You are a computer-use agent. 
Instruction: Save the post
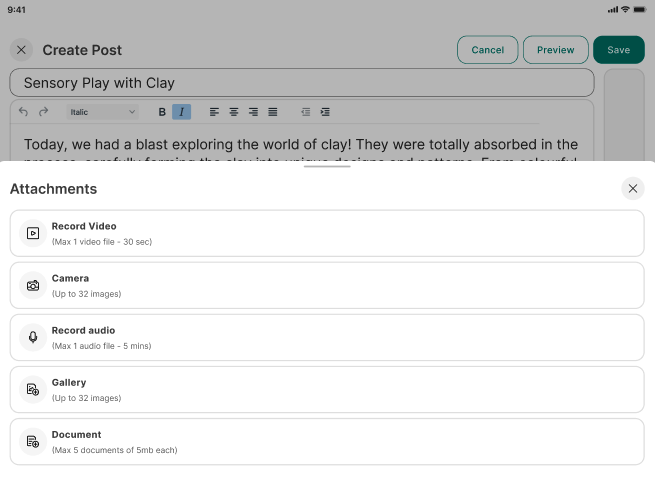pos(619,50)
